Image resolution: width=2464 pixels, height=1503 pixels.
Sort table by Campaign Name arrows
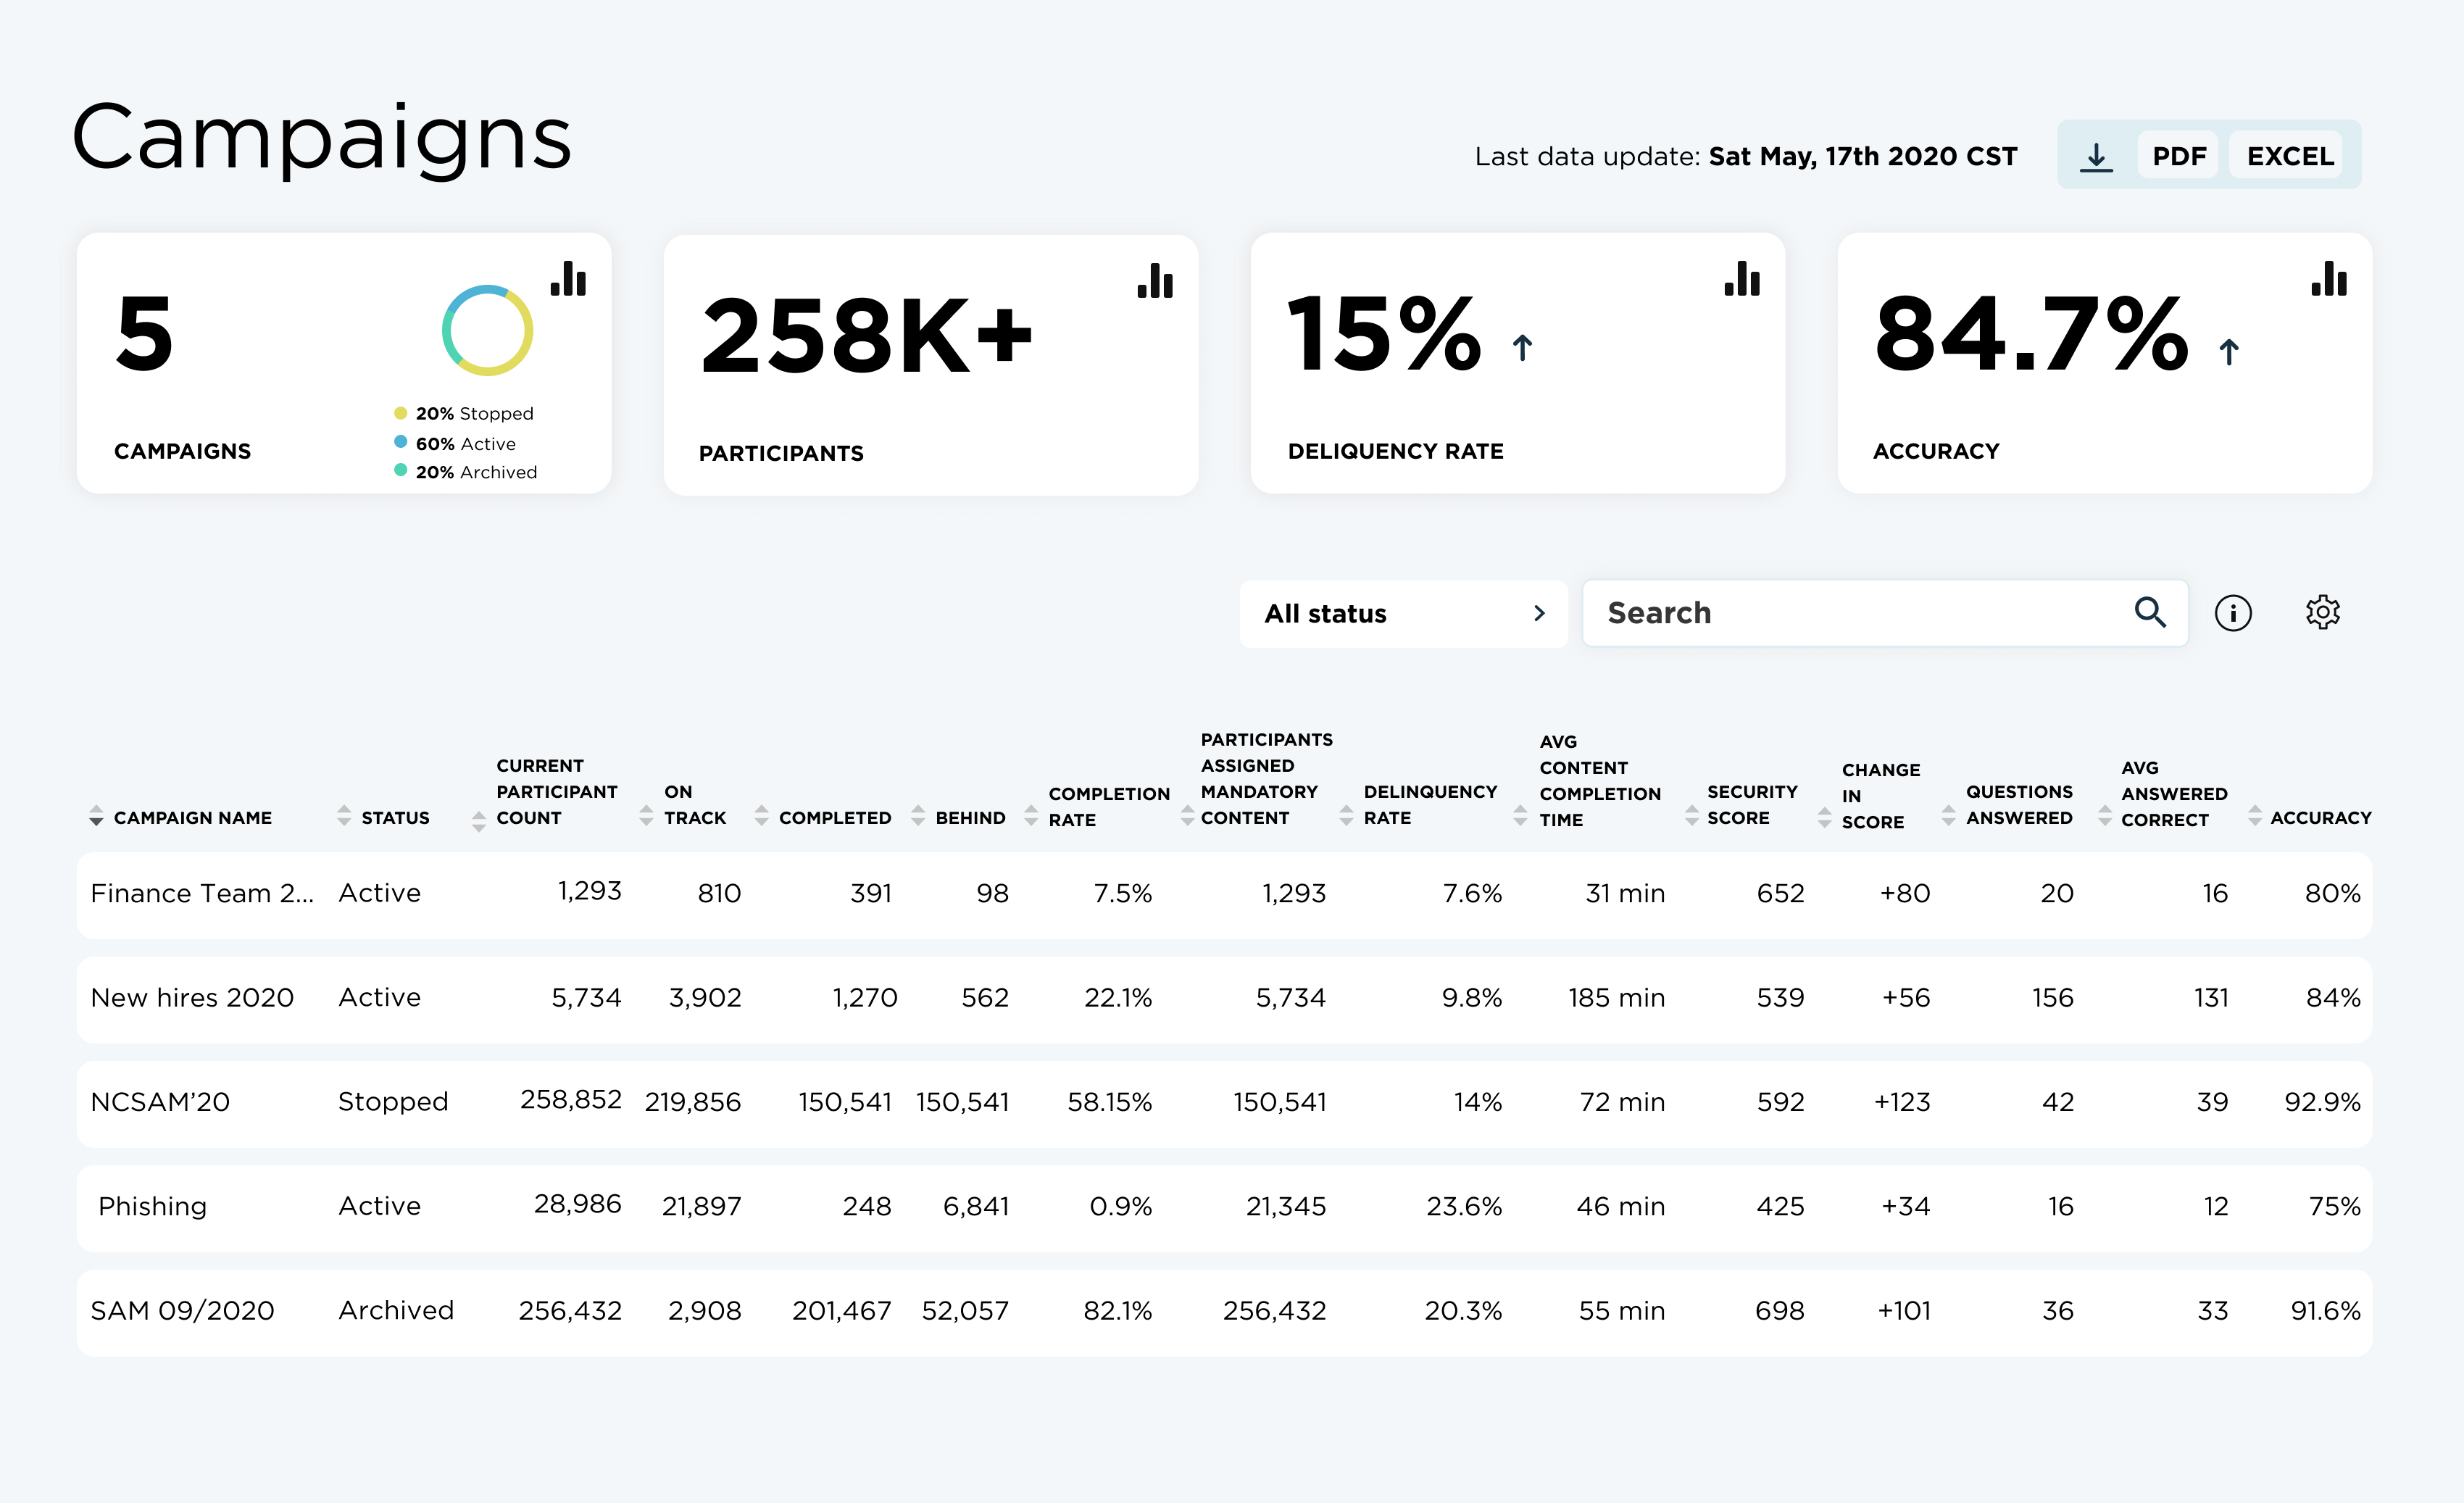[x=96, y=816]
